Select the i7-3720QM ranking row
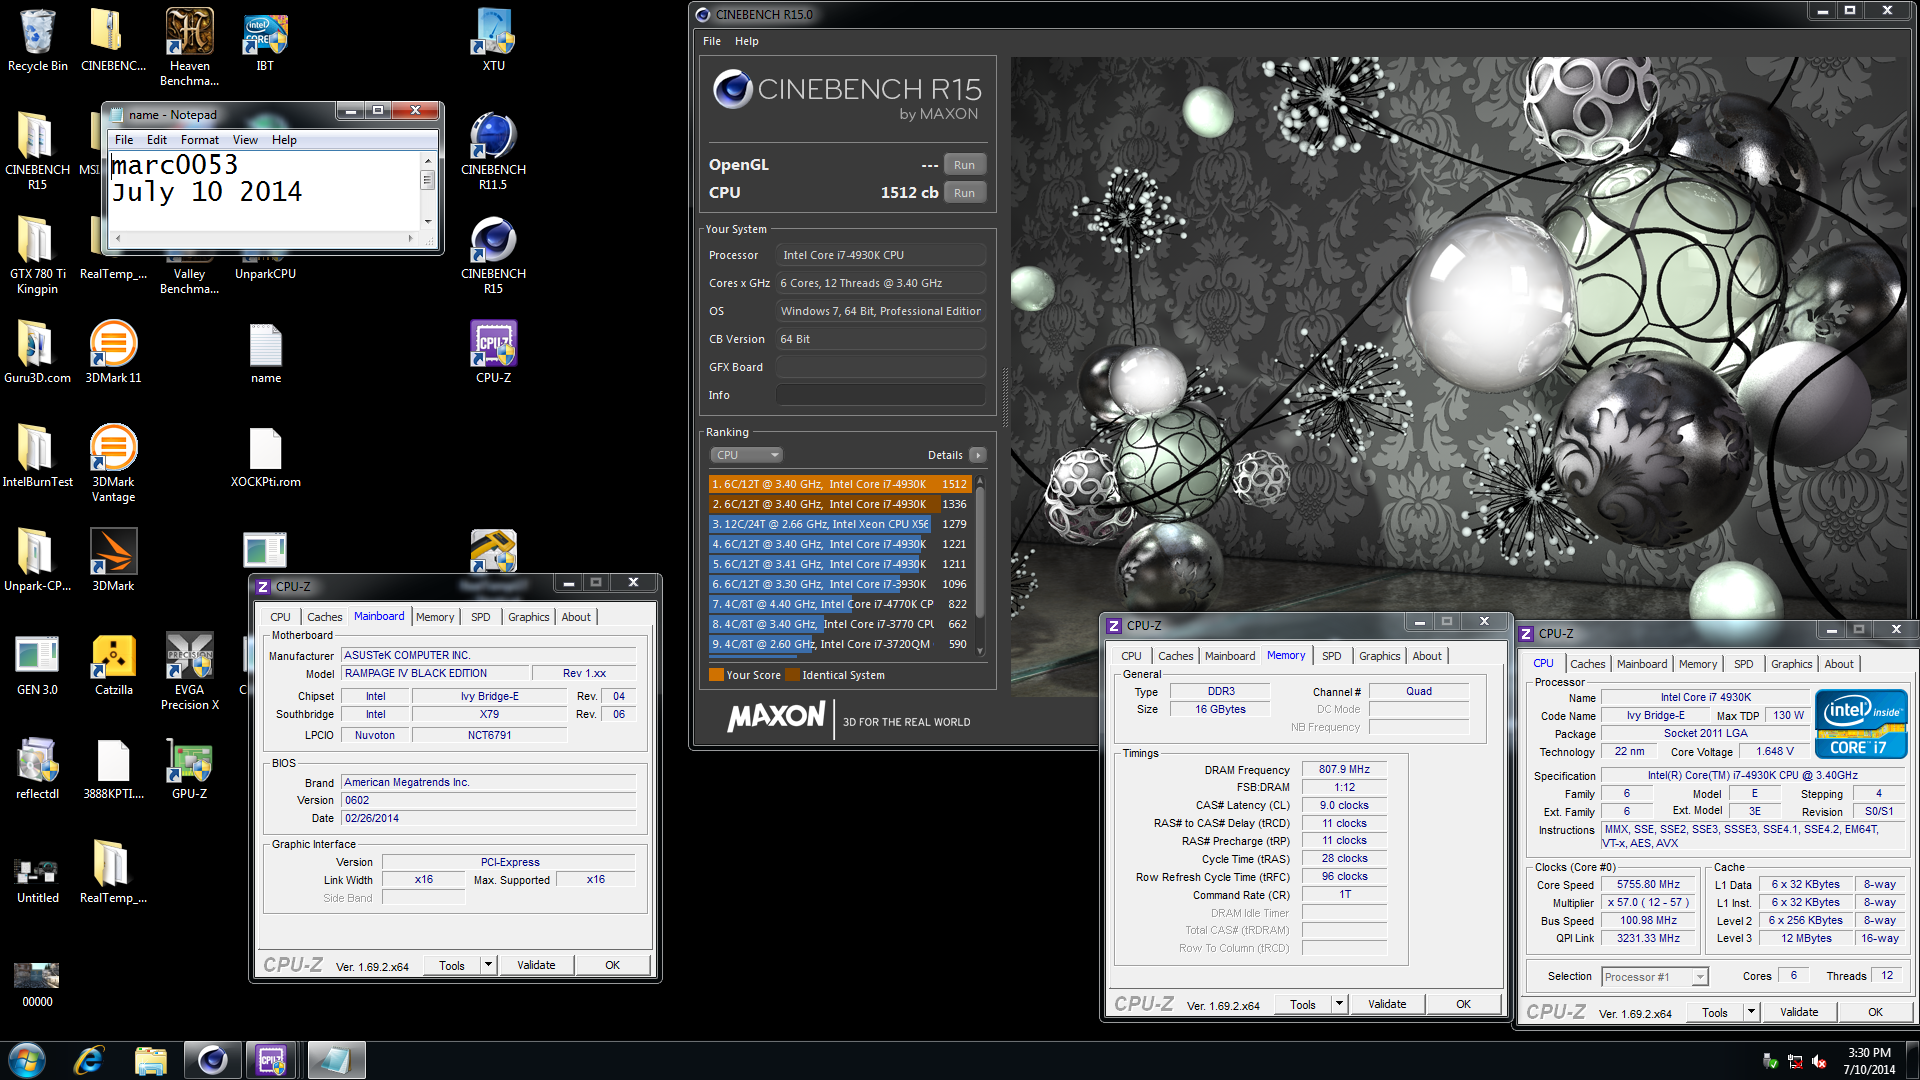Viewport: 1920px width, 1080px height. coord(840,644)
